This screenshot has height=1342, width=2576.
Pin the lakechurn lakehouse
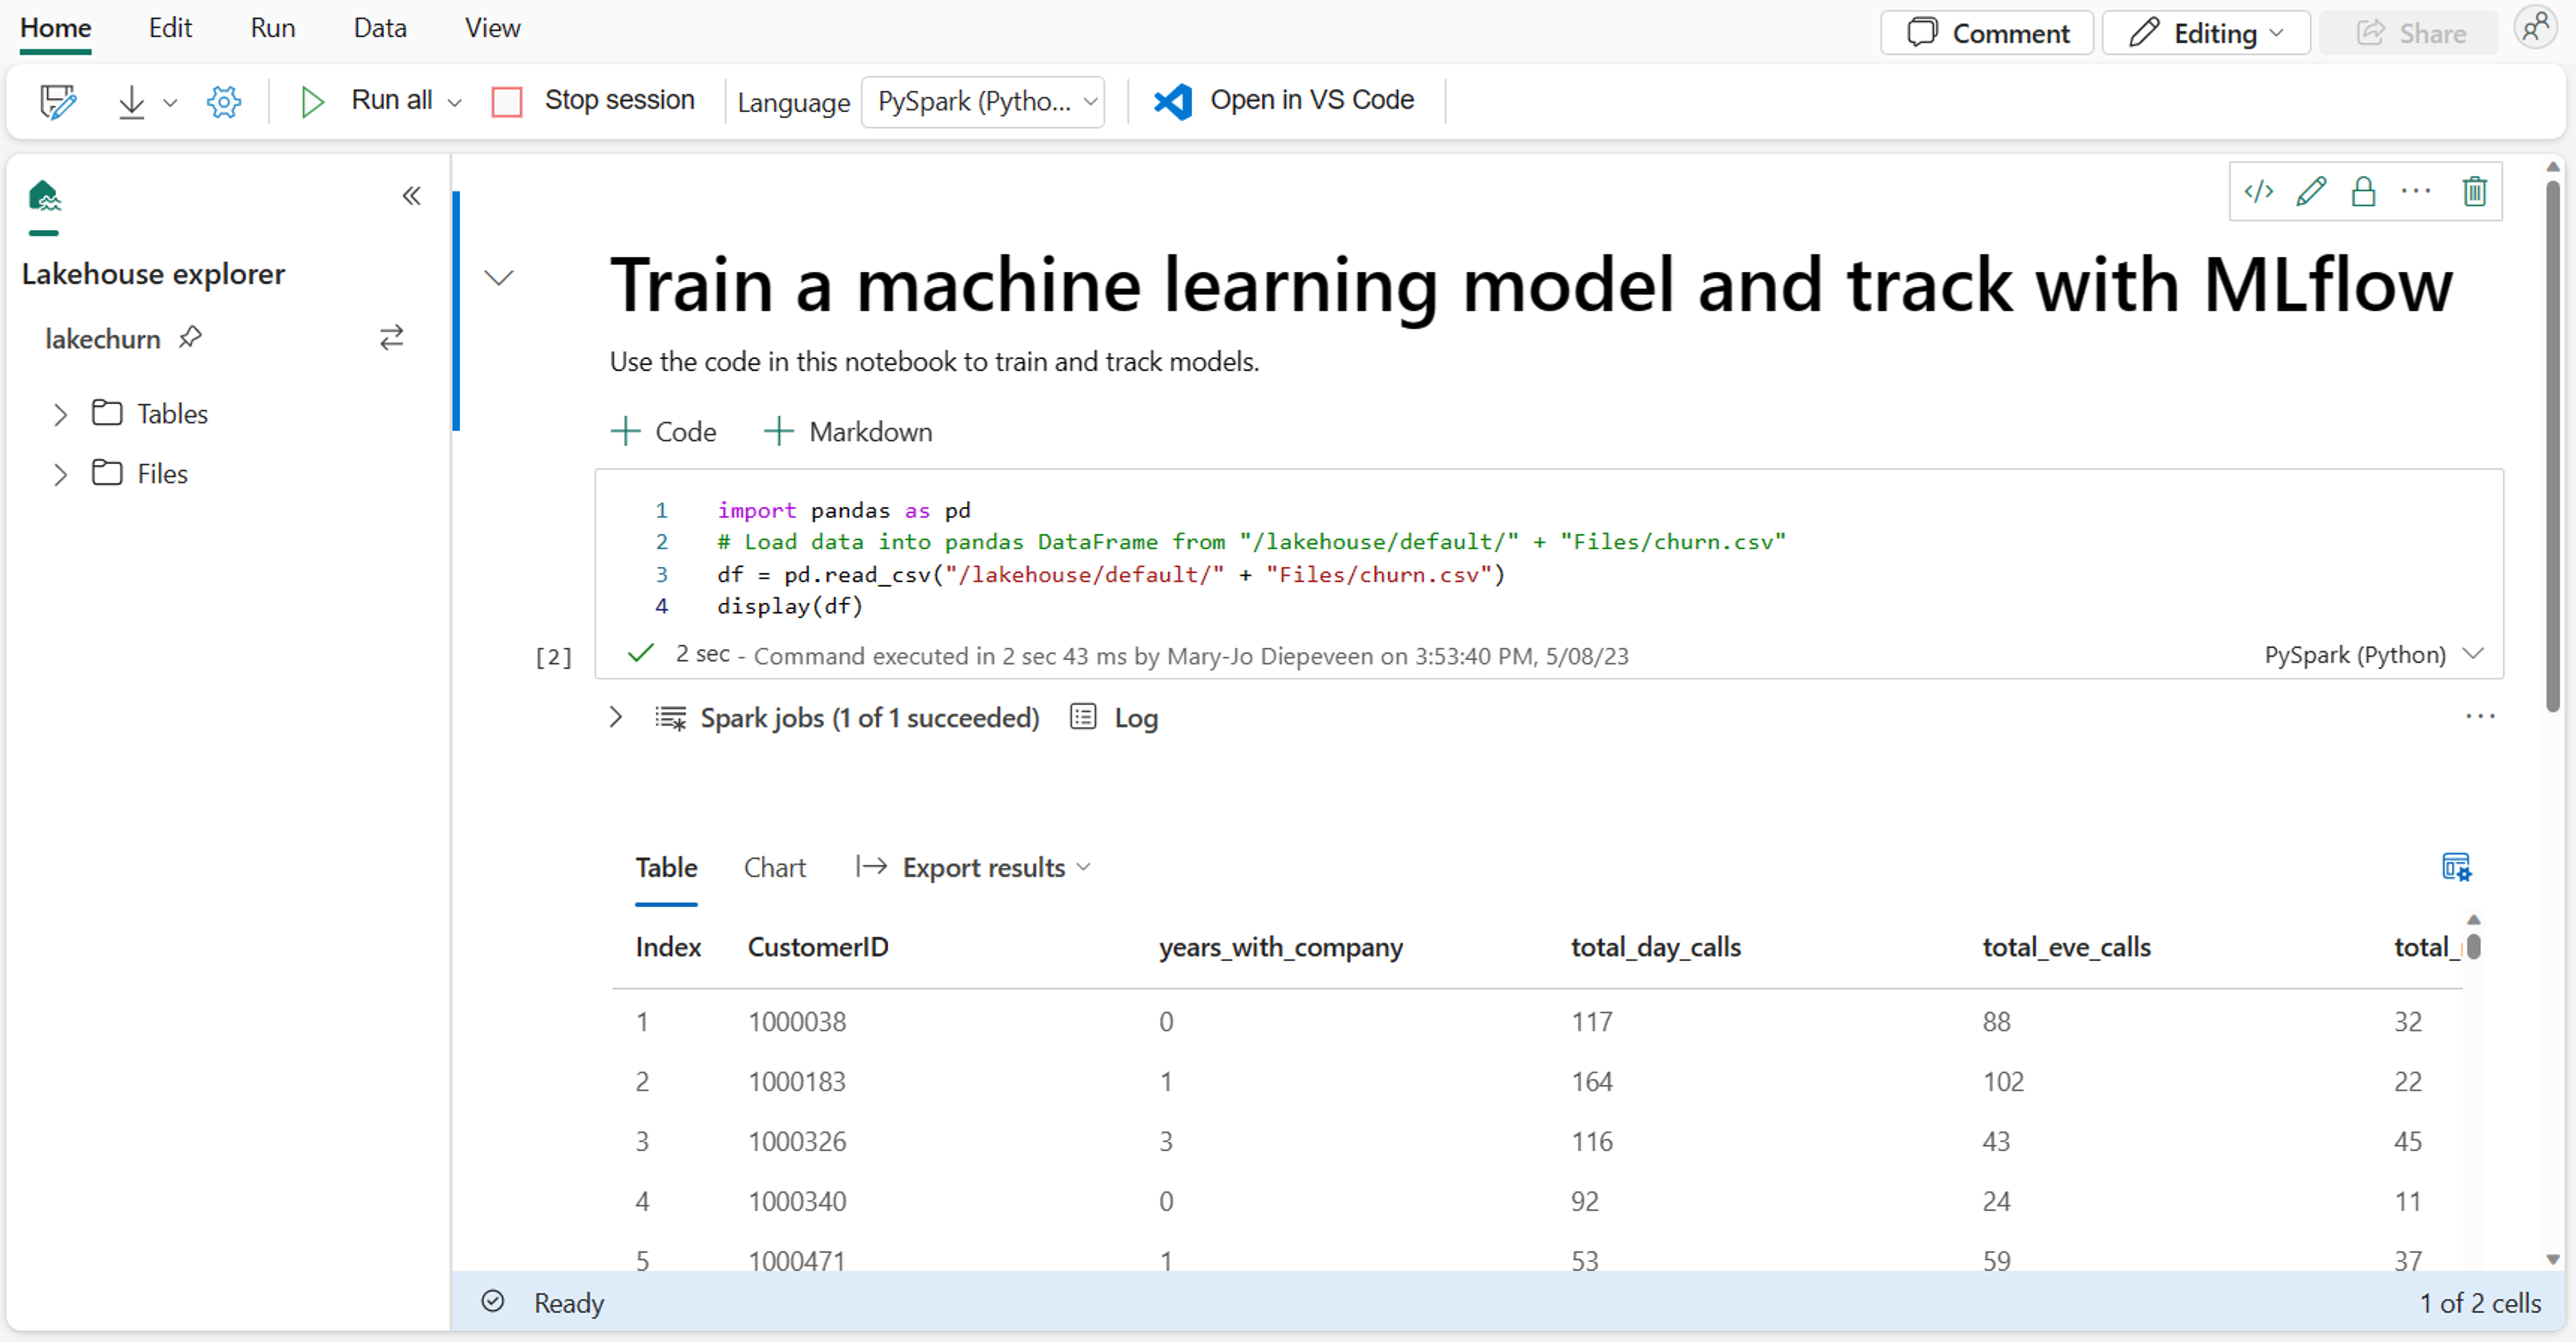click(190, 337)
